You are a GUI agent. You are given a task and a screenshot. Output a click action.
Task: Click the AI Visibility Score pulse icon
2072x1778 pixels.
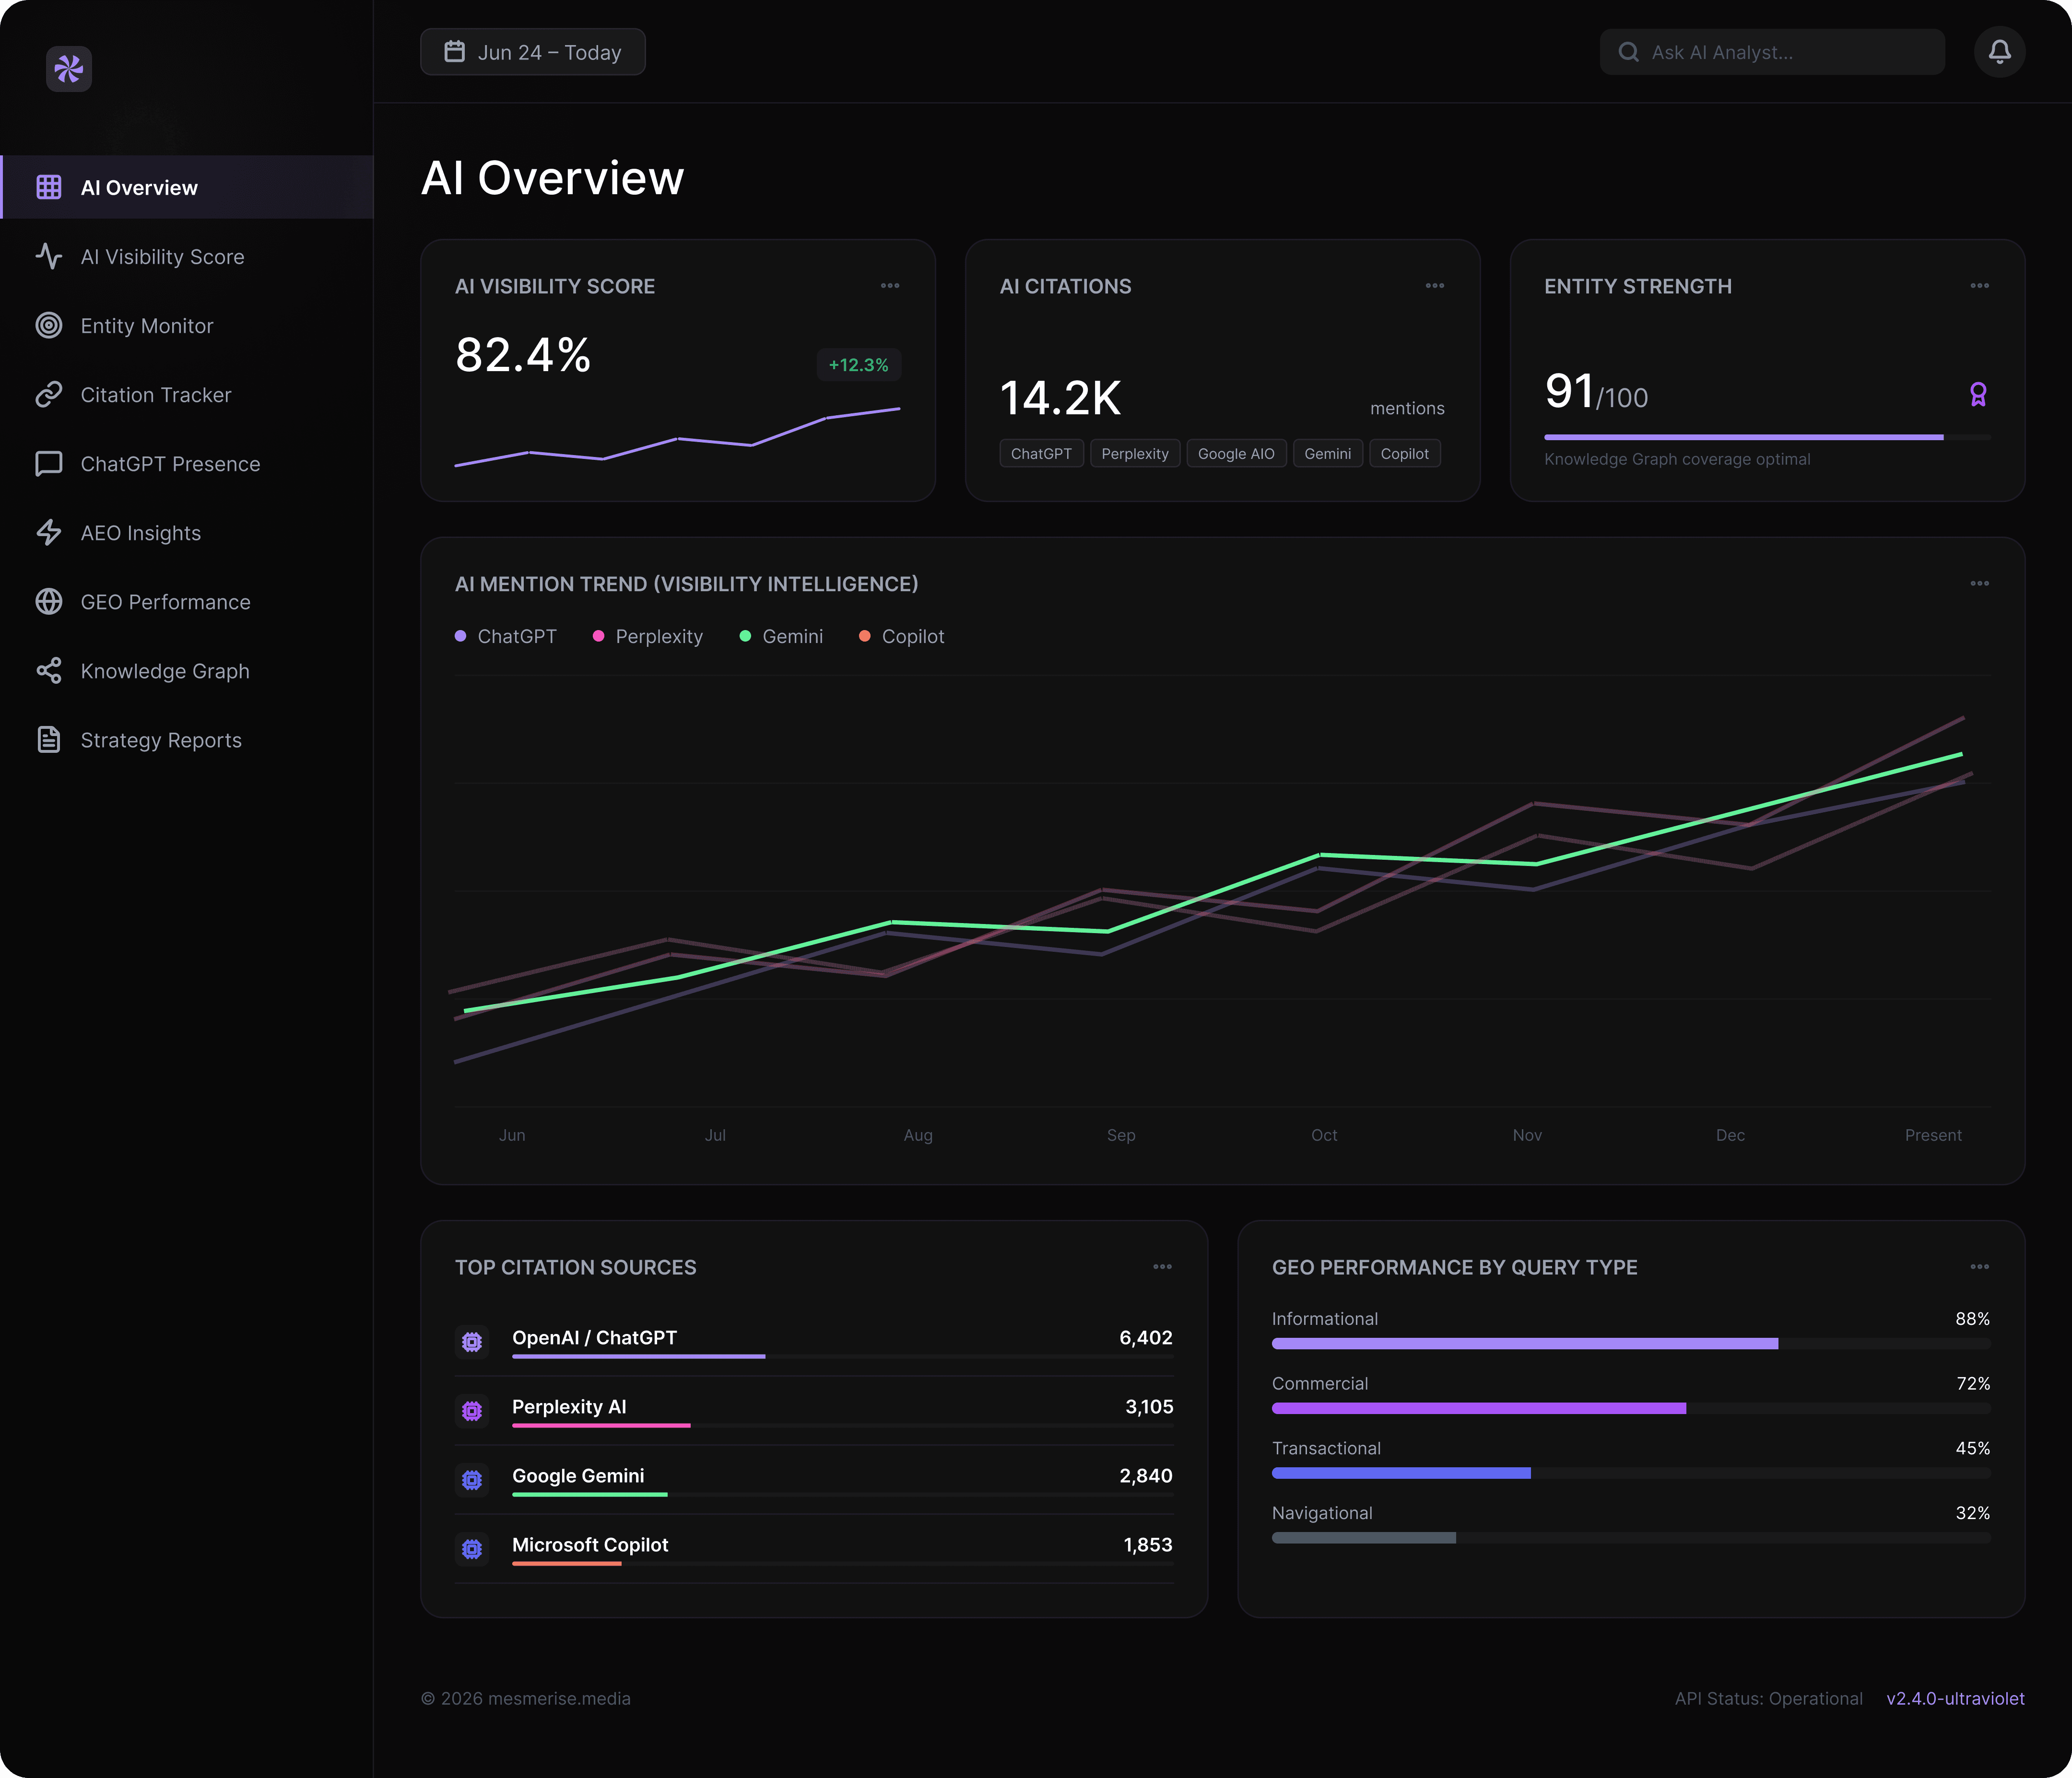tap(49, 256)
